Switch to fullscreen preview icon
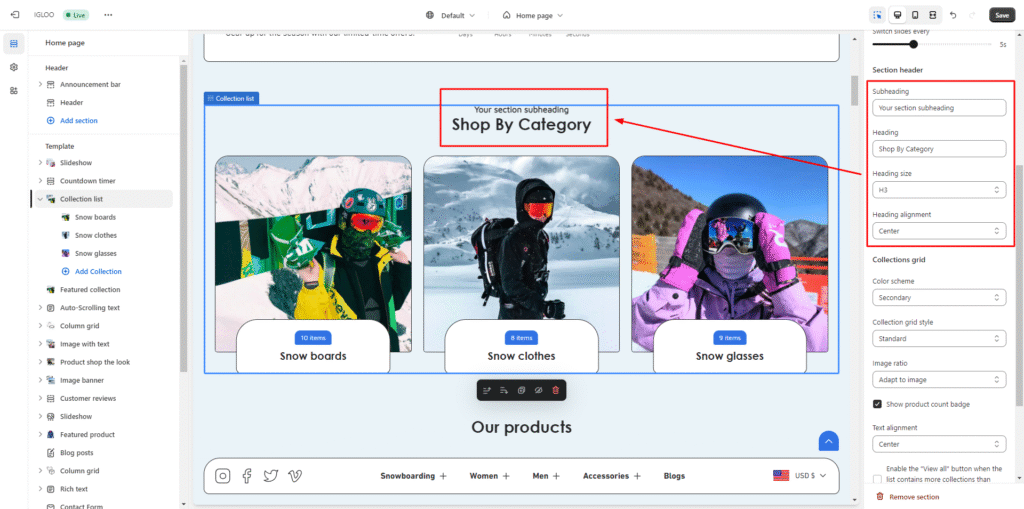1024x509 pixels. pyautogui.click(x=932, y=15)
